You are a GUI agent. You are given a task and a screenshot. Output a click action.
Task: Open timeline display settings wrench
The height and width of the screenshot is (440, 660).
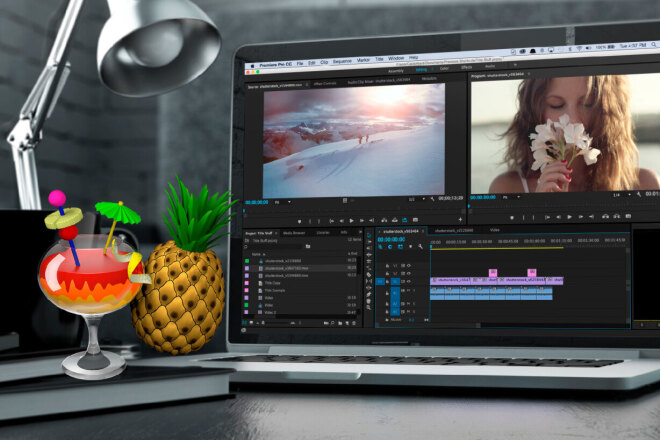click(x=420, y=246)
